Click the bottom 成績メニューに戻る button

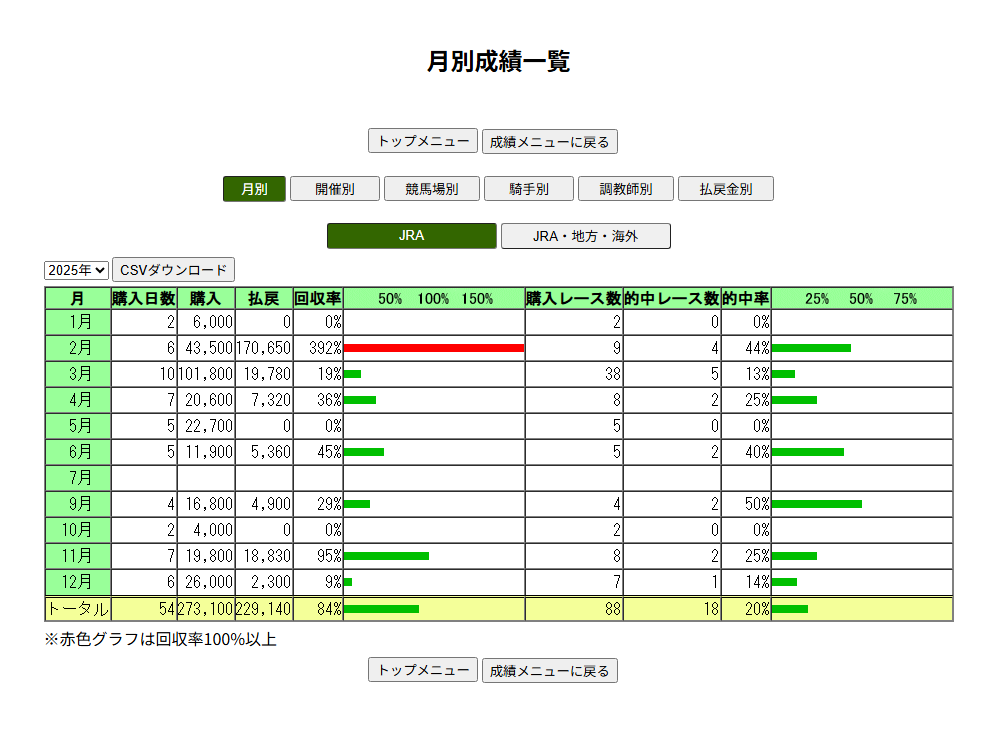(549, 670)
